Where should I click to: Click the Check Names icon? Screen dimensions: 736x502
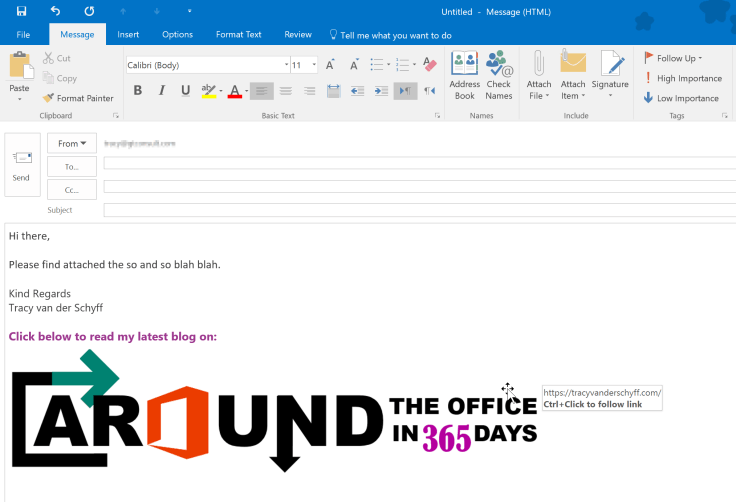tap(498, 75)
